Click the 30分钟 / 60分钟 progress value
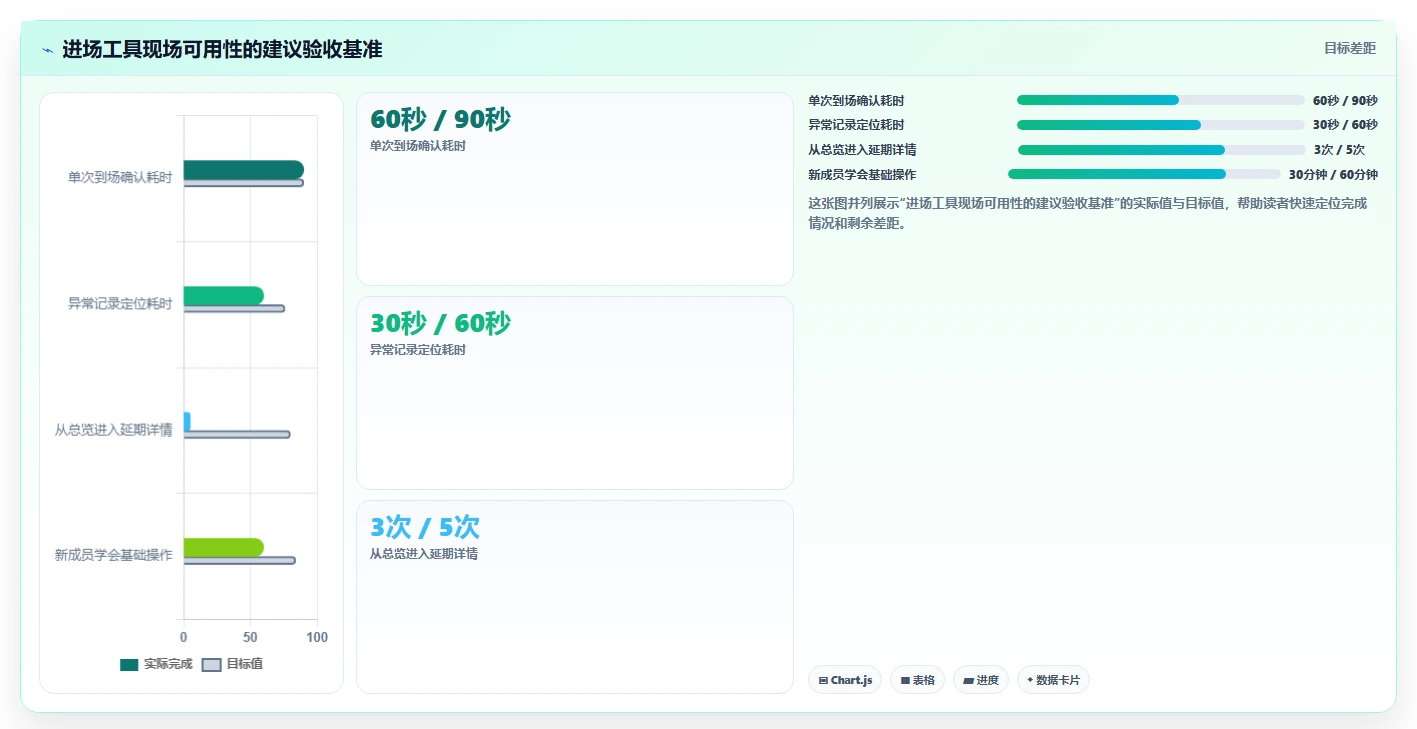1417x729 pixels. click(1333, 174)
